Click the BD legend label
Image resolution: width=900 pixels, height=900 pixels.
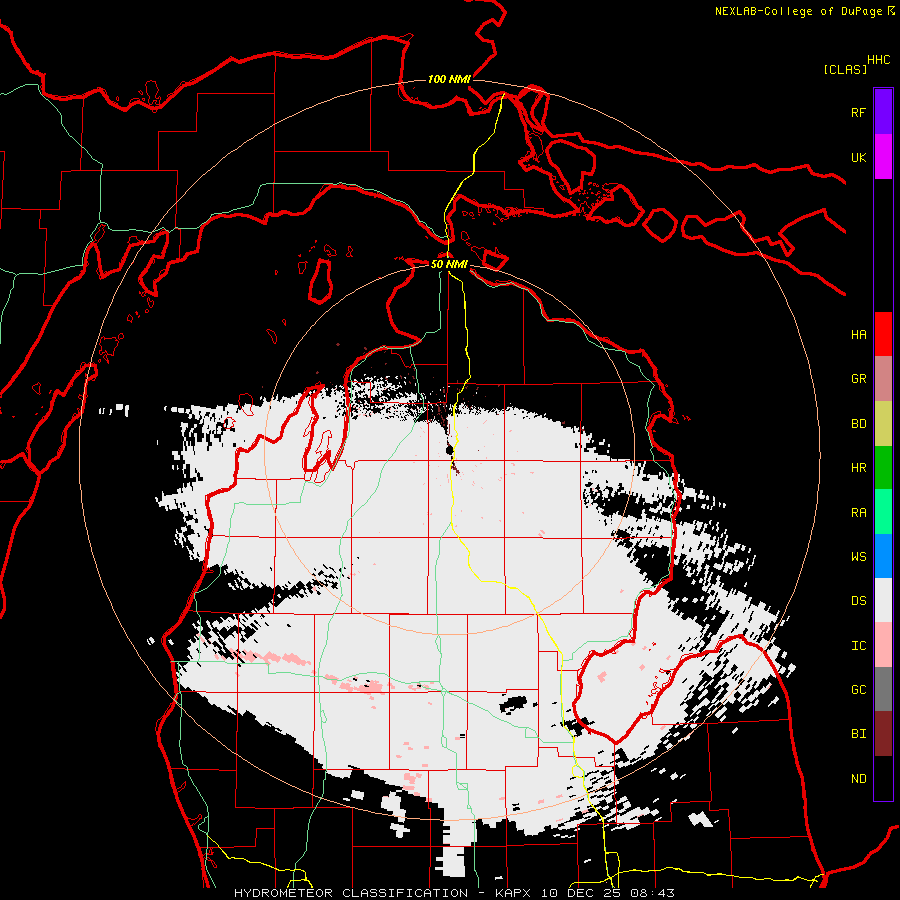858,424
